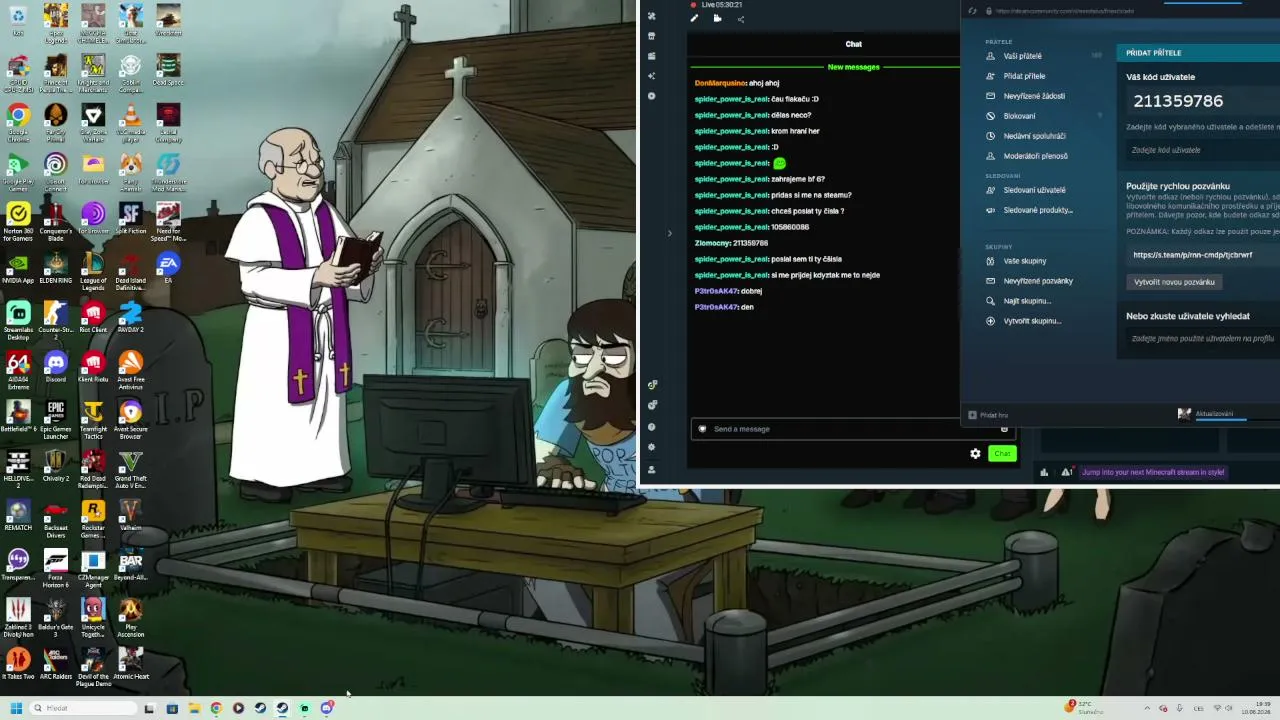This screenshot has width=1280, height=720.
Task: Open the Valheim desktop shortcut
Action: [131, 516]
